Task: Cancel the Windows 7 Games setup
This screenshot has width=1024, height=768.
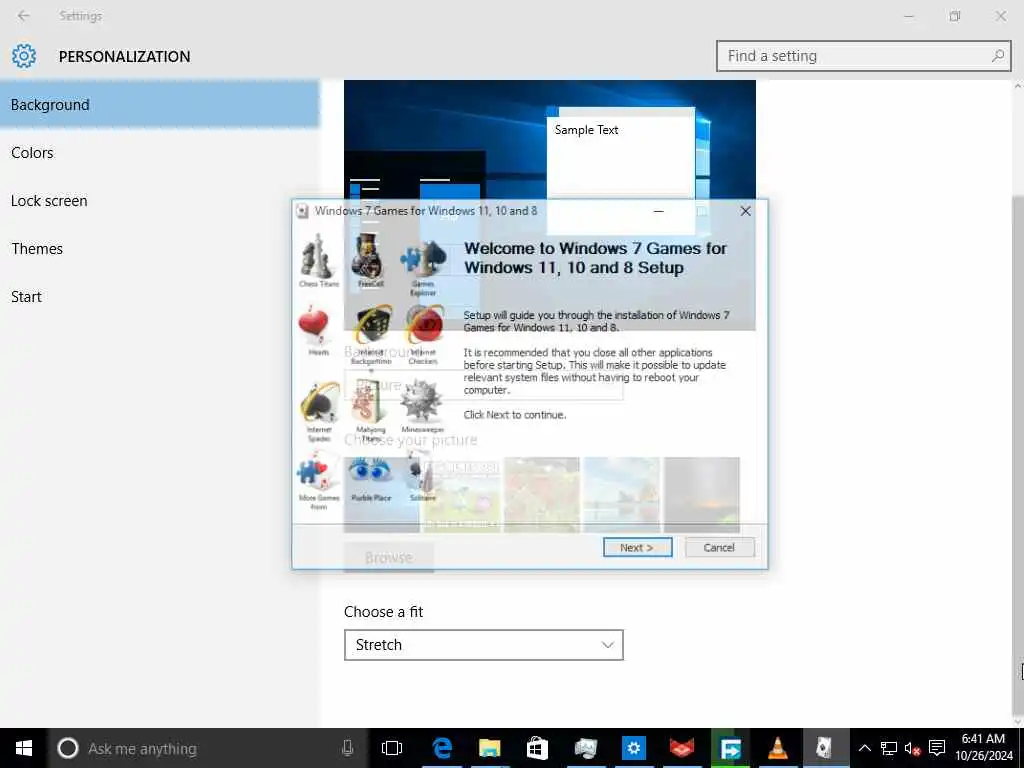Action: pos(720,547)
